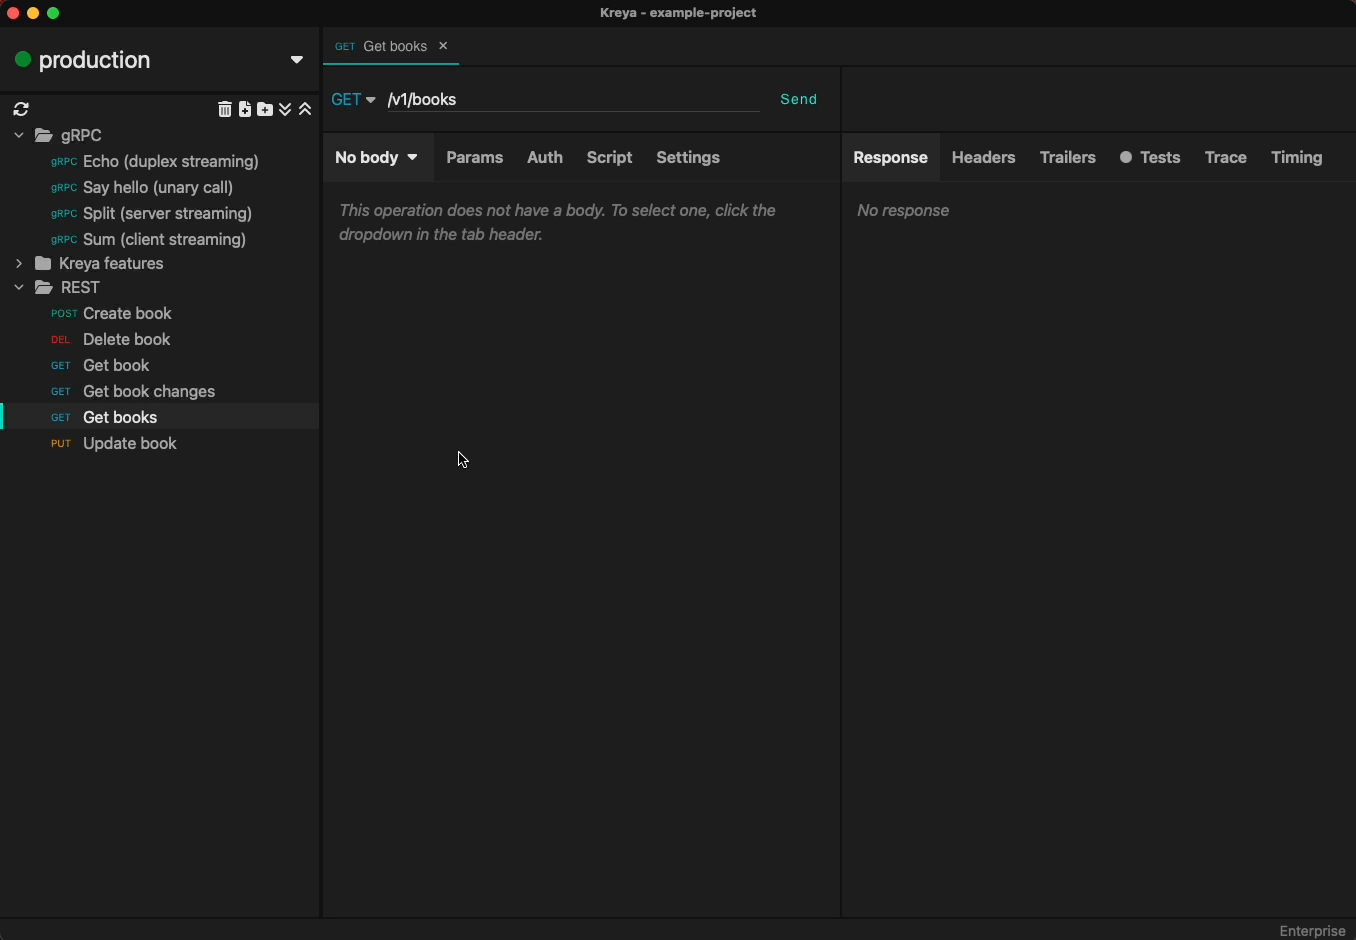Switch to the Params tab
Viewport: 1356px width, 940px height.
click(475, 158)
